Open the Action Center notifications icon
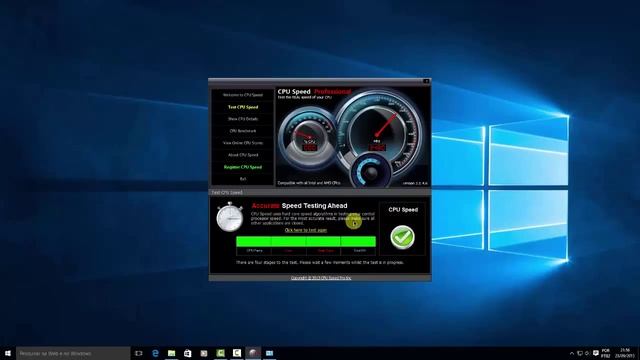Screen dimensions: 640x360 click(596, 353)
